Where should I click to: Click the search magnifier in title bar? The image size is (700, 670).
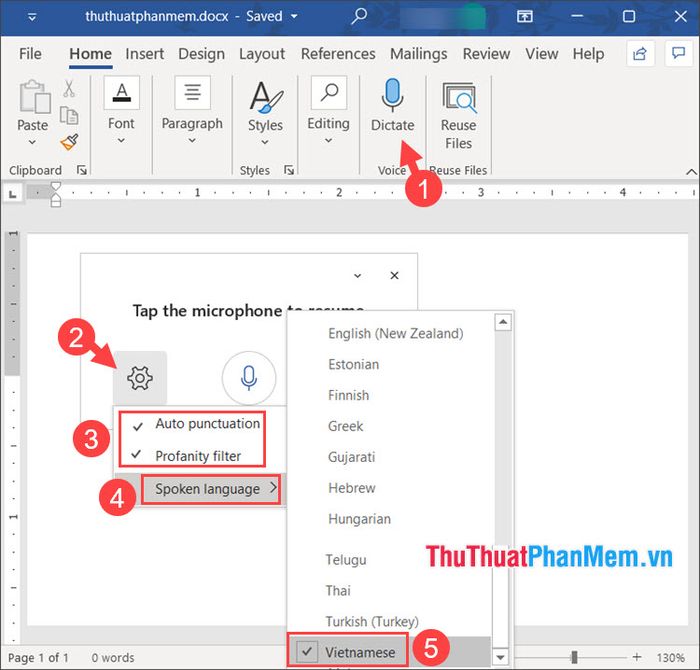pyautogui.click(x=358, y=17)
